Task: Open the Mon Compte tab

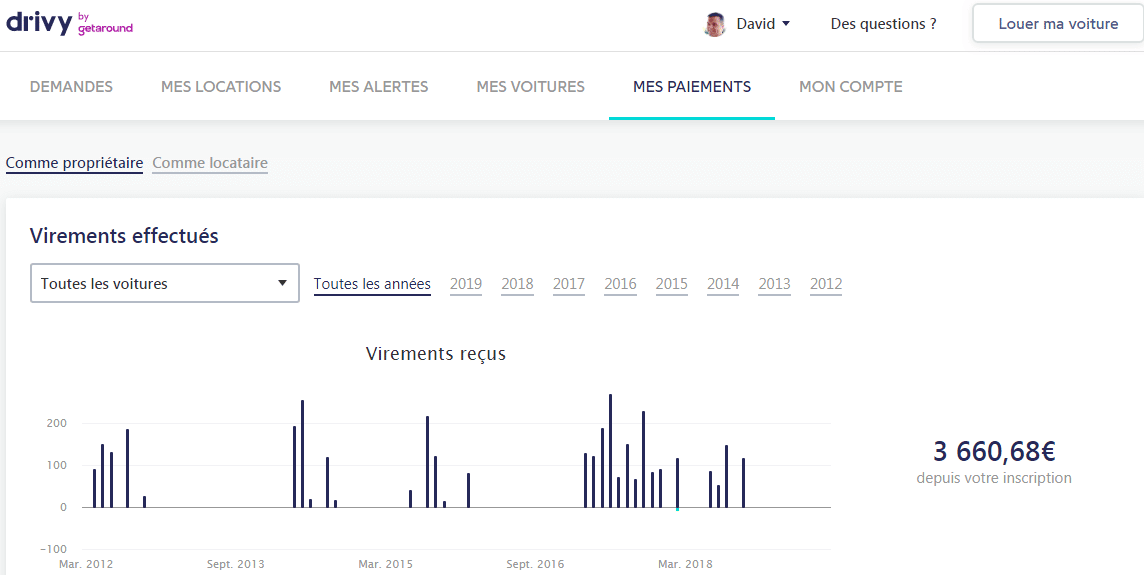Action: click(850, 87)
